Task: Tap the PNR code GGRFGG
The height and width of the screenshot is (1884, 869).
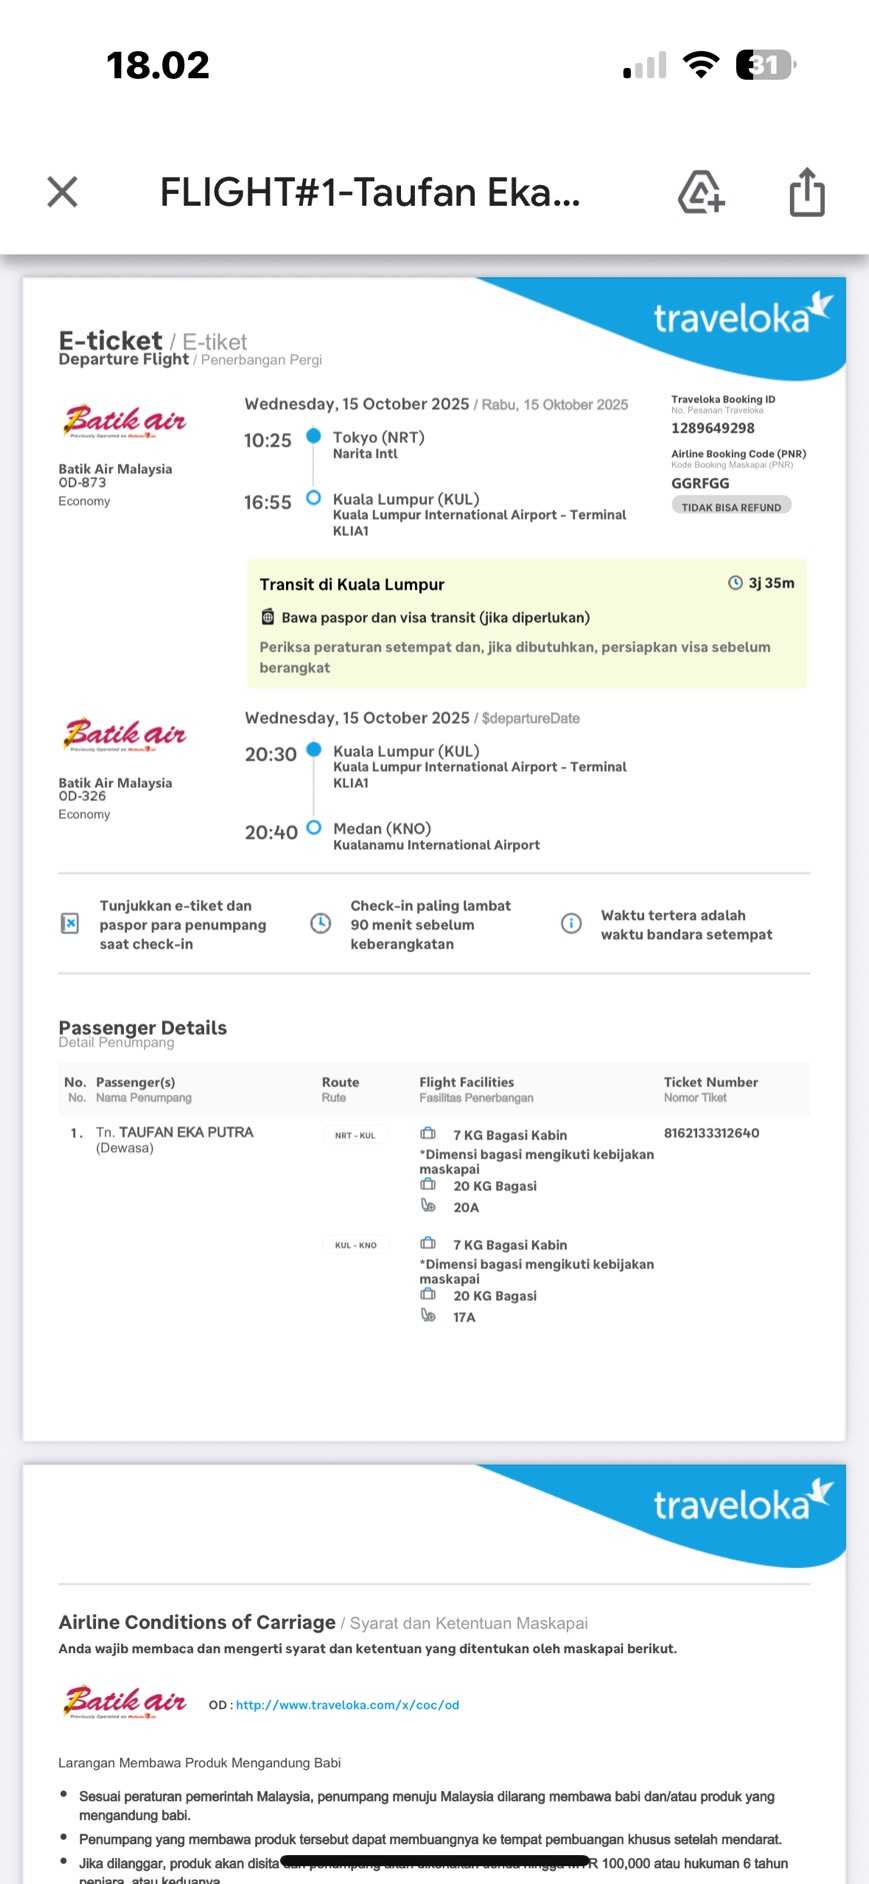Action: [x=700, y=483]
